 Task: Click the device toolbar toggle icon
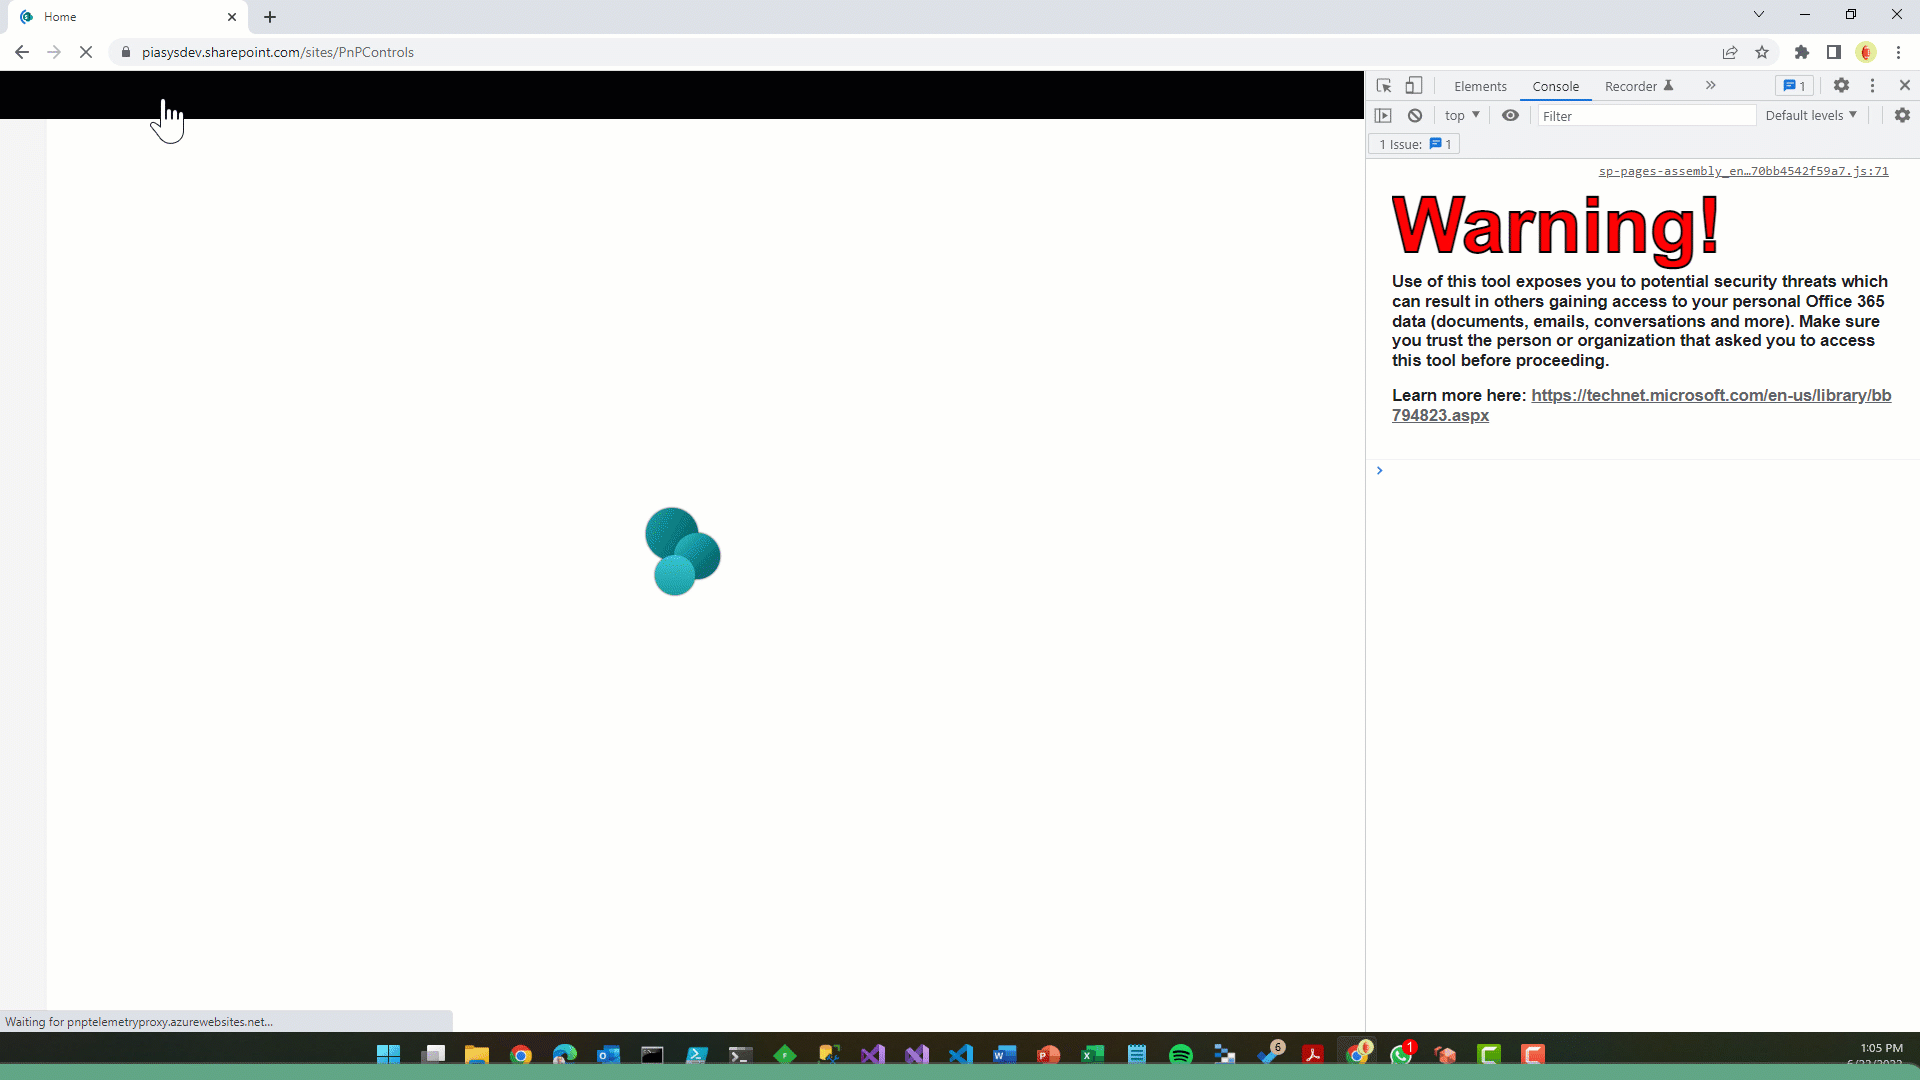[1414, 84]
